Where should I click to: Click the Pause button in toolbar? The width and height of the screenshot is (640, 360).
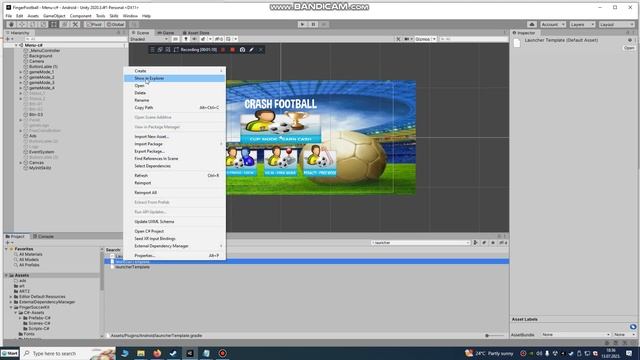(313, 24)
